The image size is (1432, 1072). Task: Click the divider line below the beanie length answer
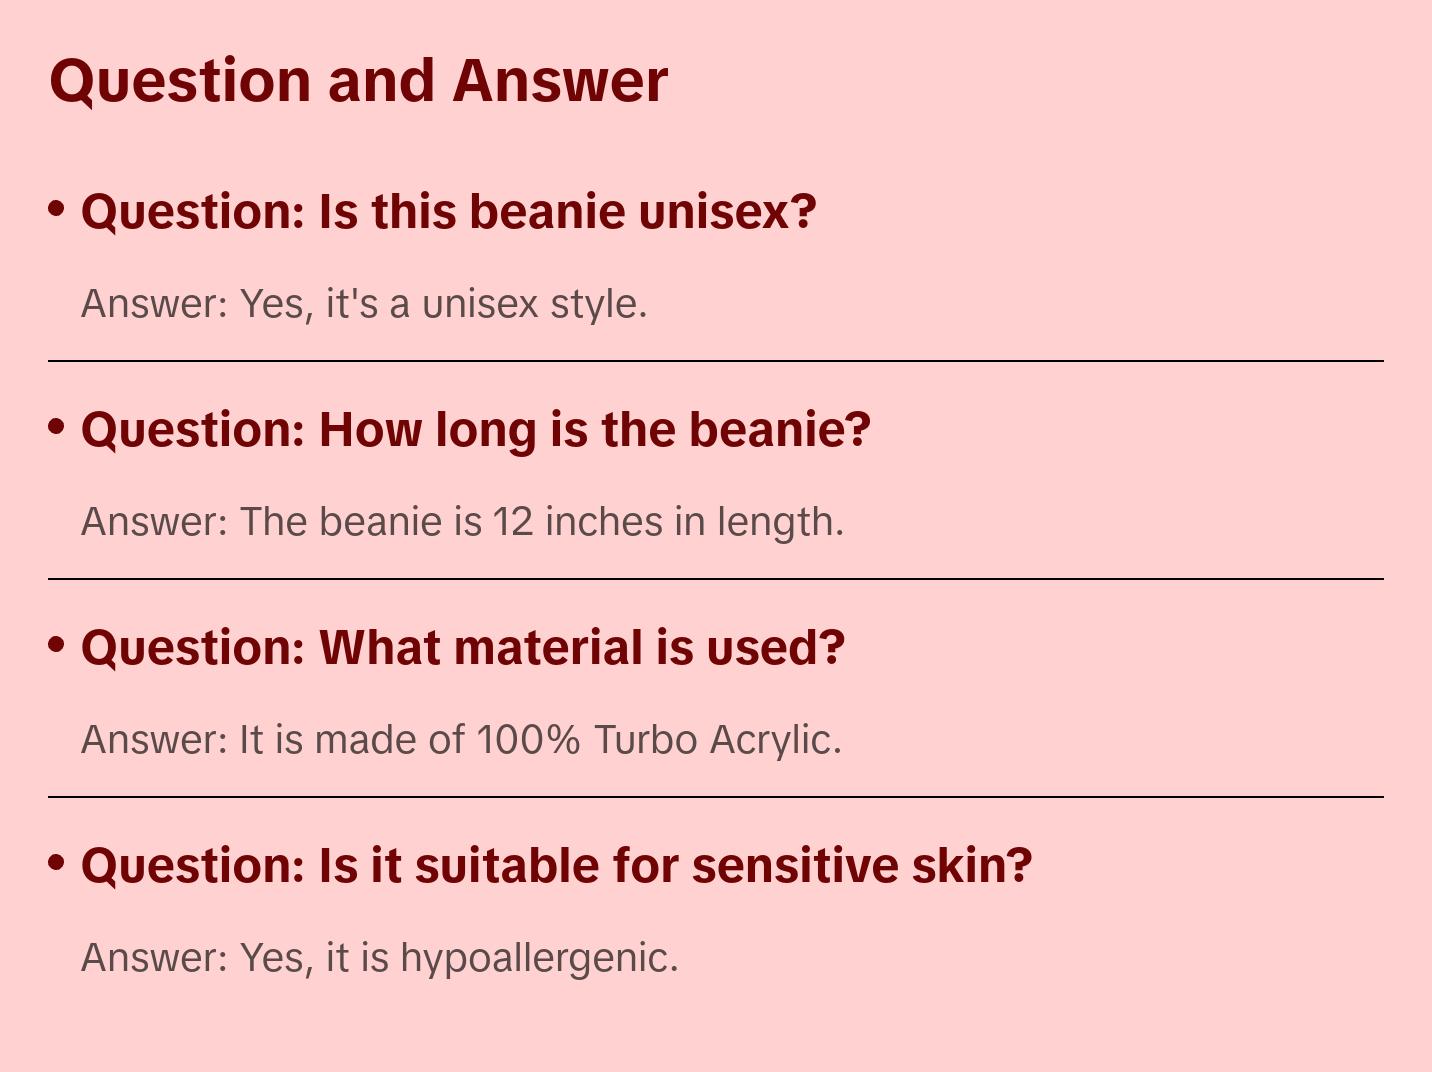point(715,579)
